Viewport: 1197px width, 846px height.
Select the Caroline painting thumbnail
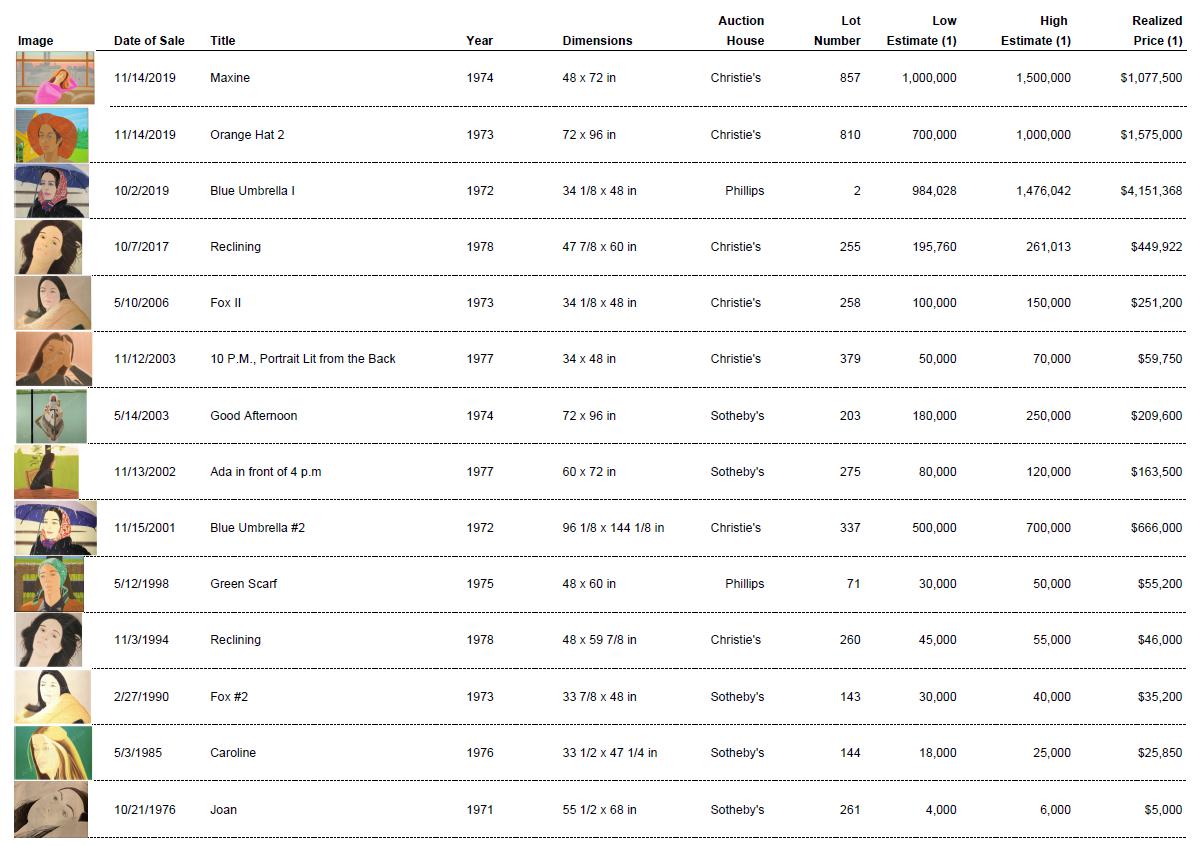[53, 753]
